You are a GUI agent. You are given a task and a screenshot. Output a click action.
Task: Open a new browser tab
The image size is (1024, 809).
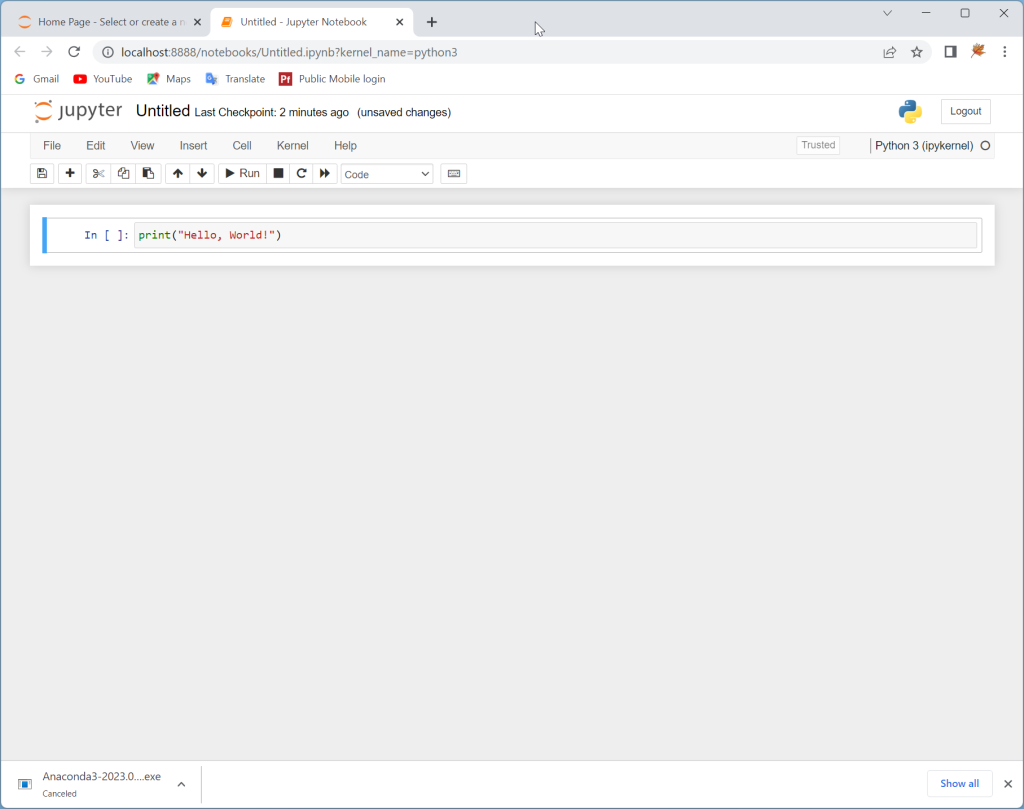pos(432,22)
